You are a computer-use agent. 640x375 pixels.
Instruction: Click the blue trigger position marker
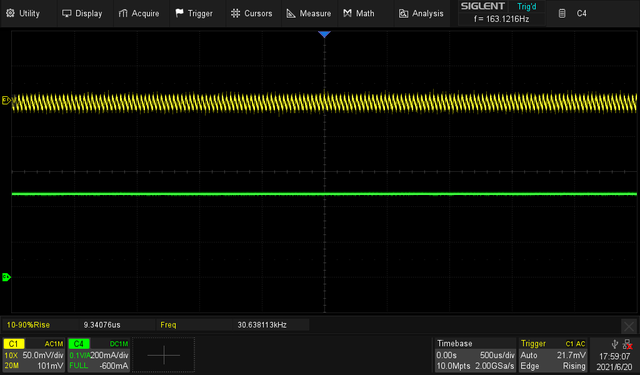pos(324,34)
